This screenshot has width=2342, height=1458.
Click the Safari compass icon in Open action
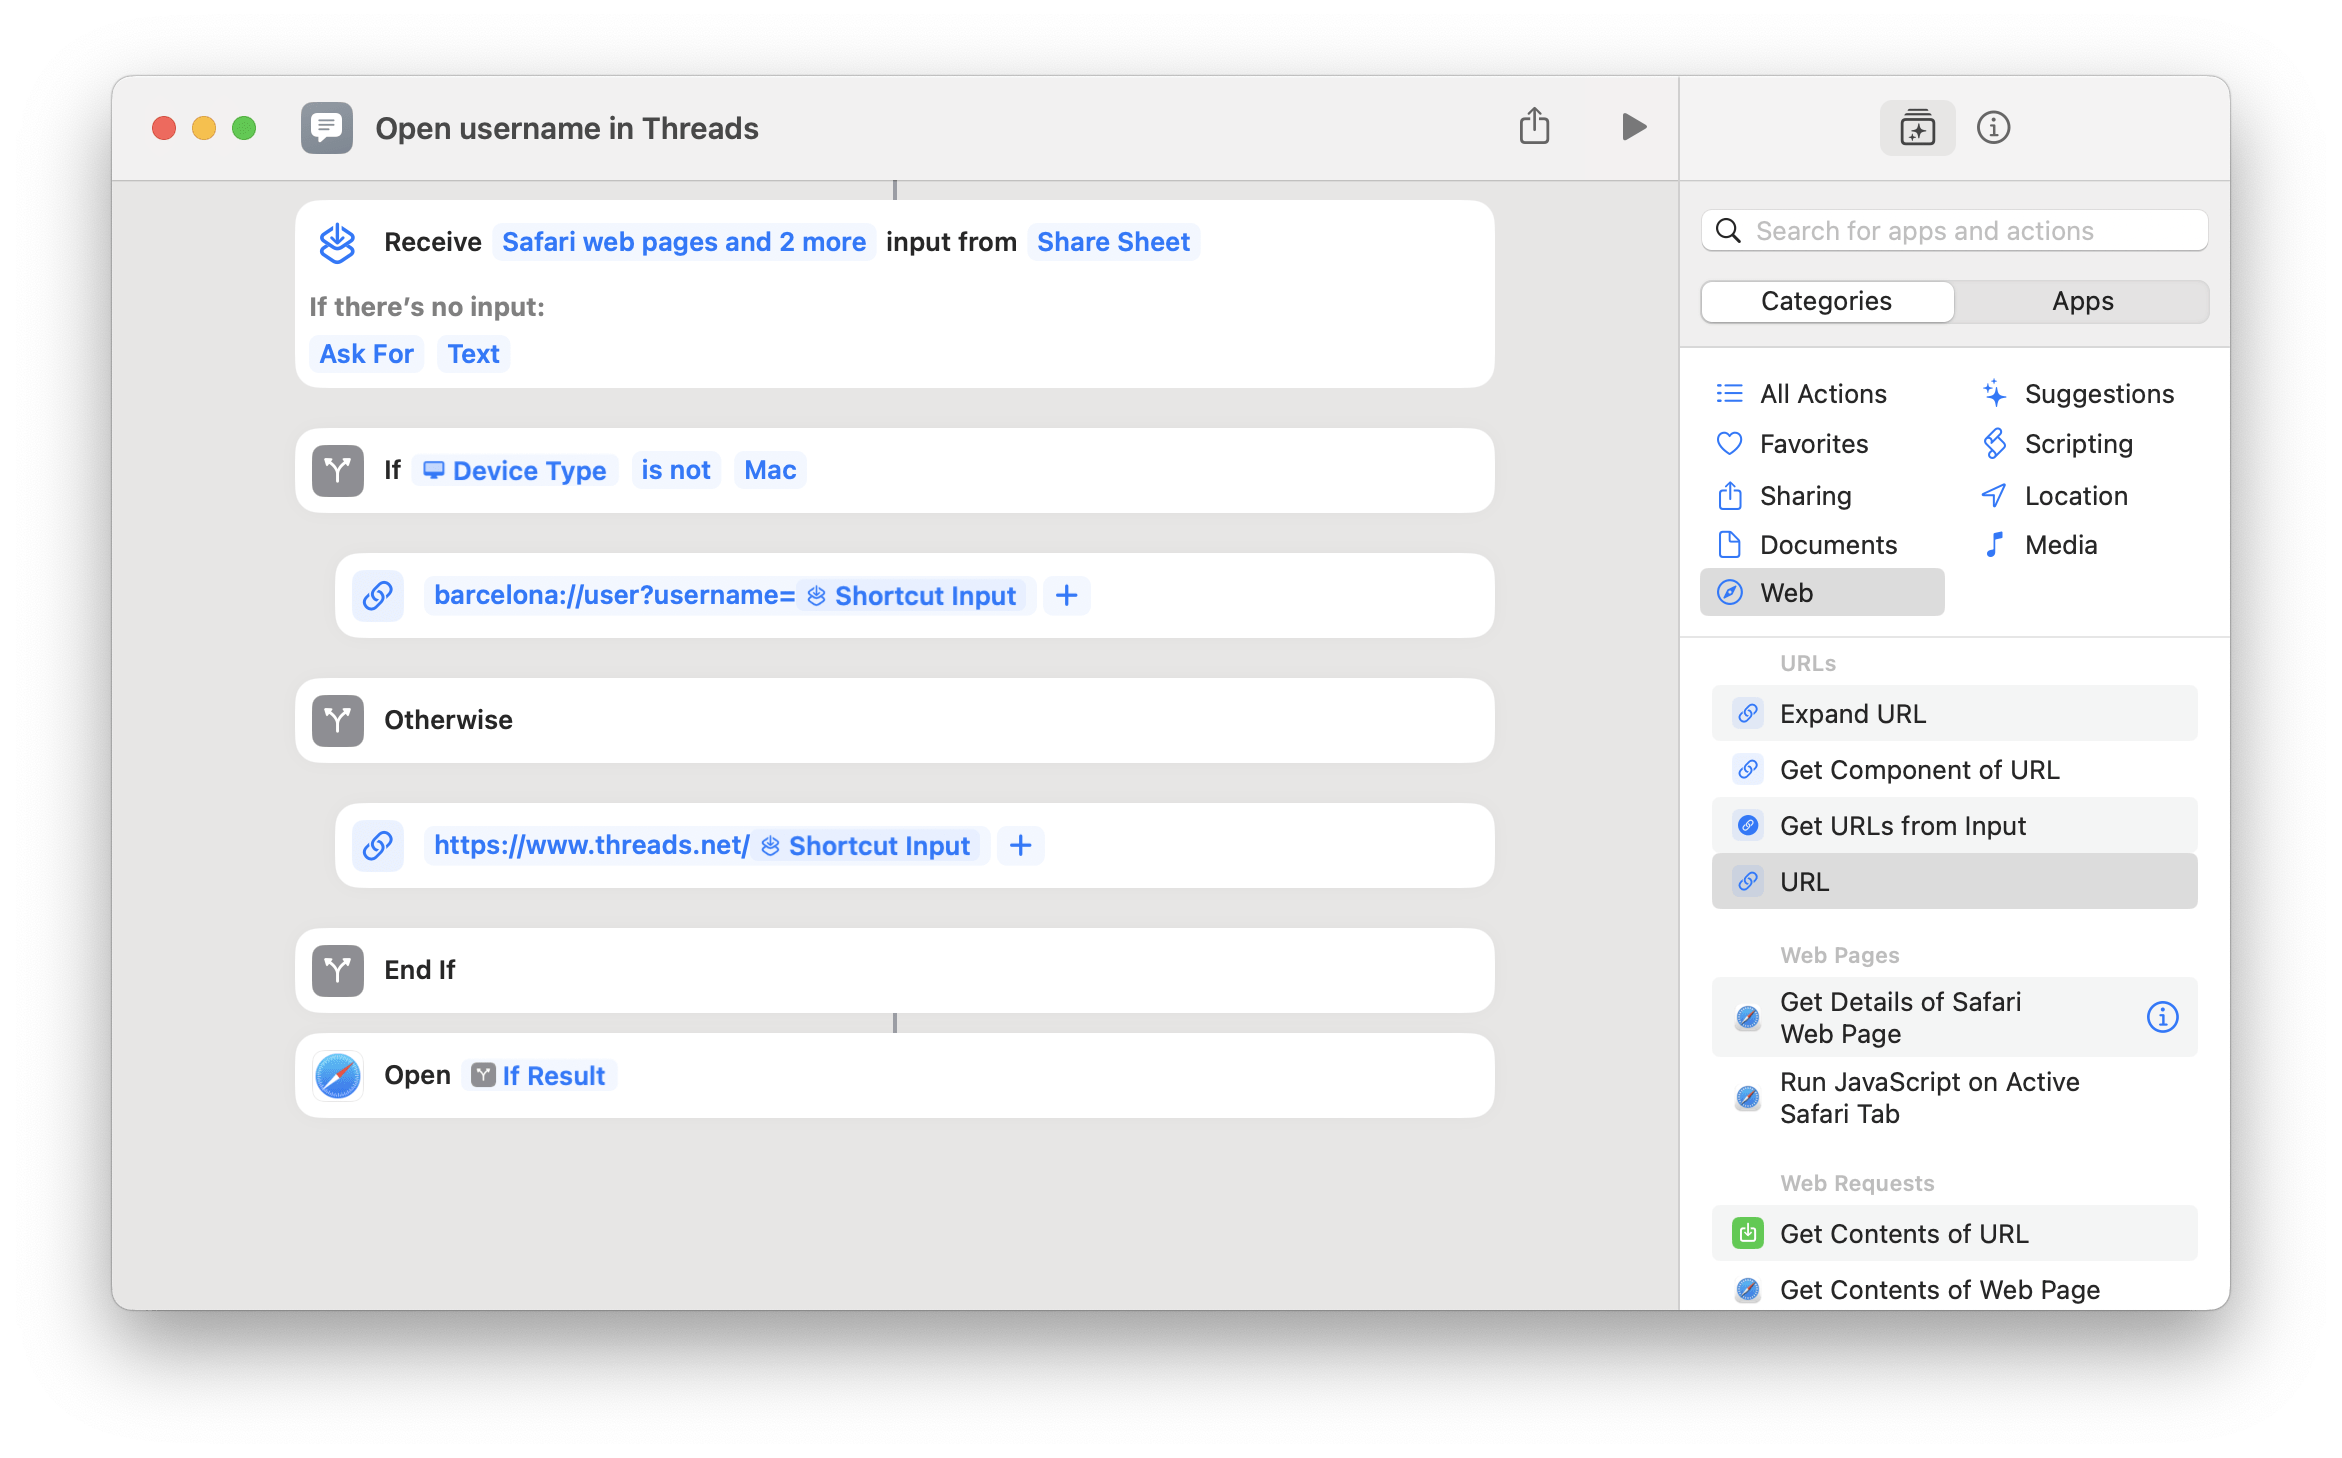[x=338, y=1076]
